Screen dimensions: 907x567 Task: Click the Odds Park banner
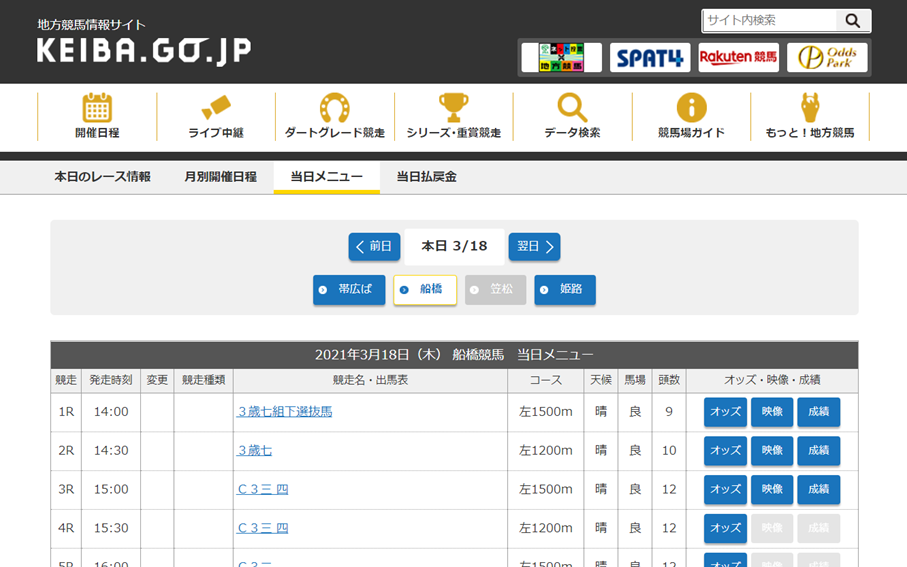coord(827,58)
